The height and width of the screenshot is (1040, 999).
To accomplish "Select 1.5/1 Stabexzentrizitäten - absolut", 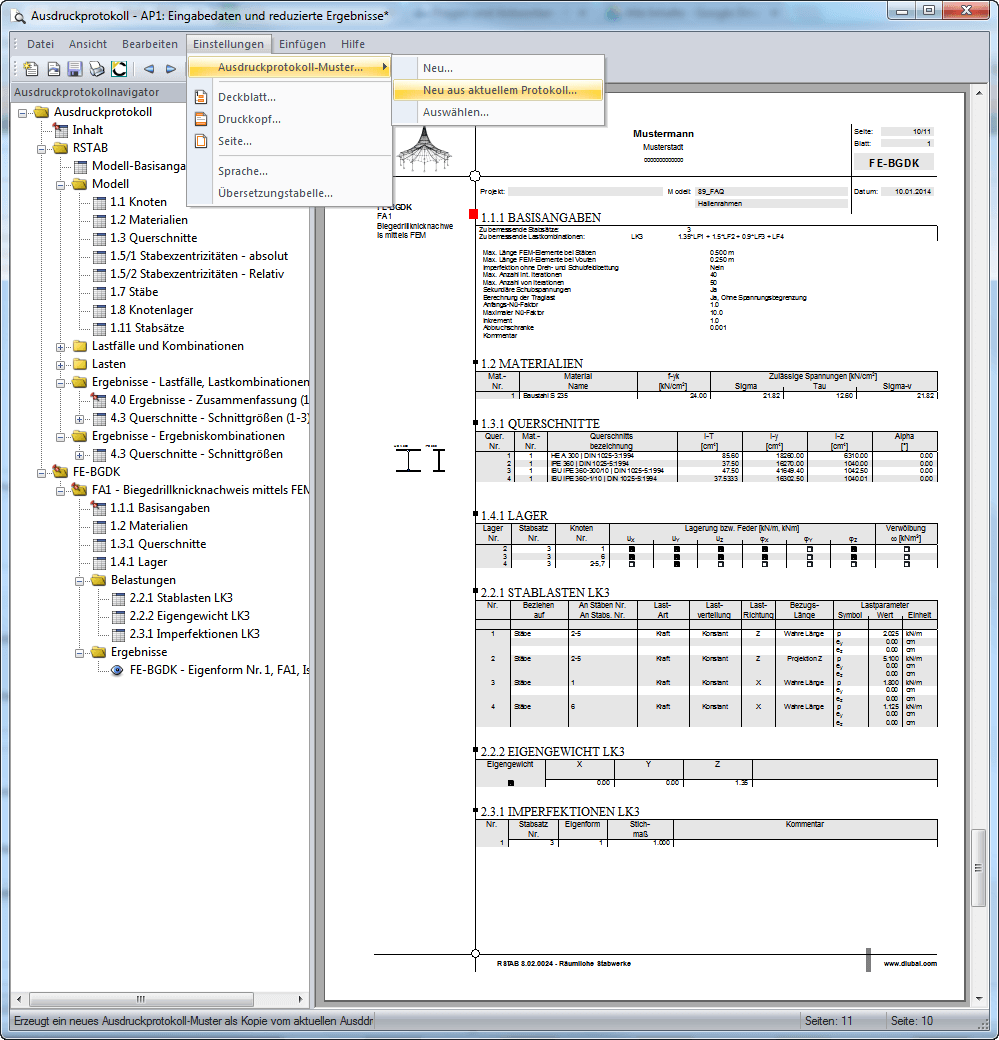I will [199, 256].
